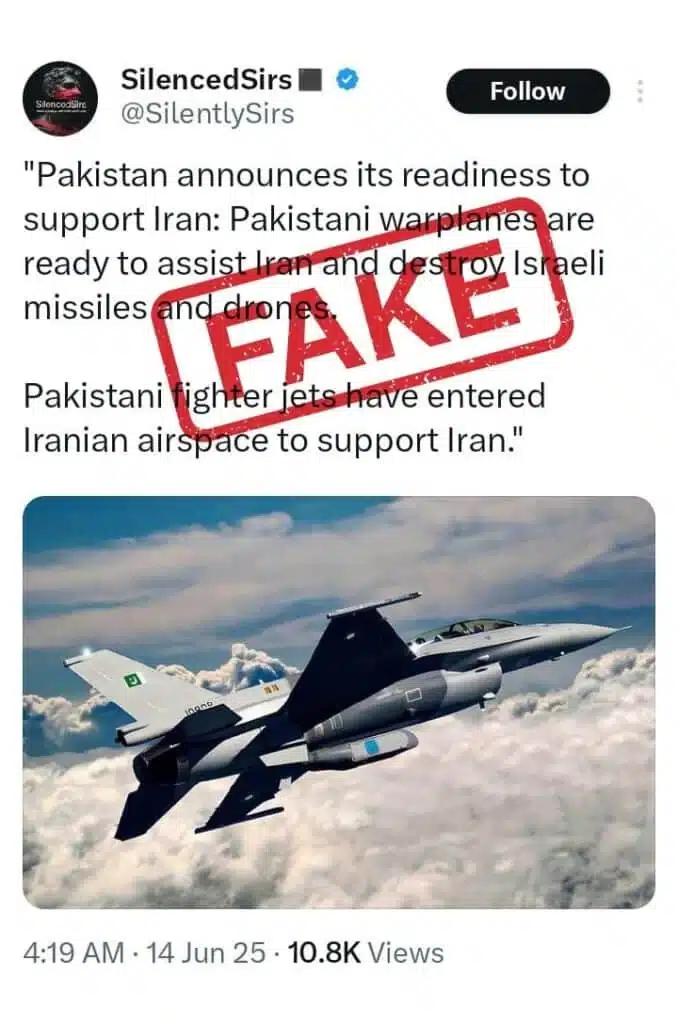
Task: Open the 4:19 AM timestamp link
Action: [73, 953]
